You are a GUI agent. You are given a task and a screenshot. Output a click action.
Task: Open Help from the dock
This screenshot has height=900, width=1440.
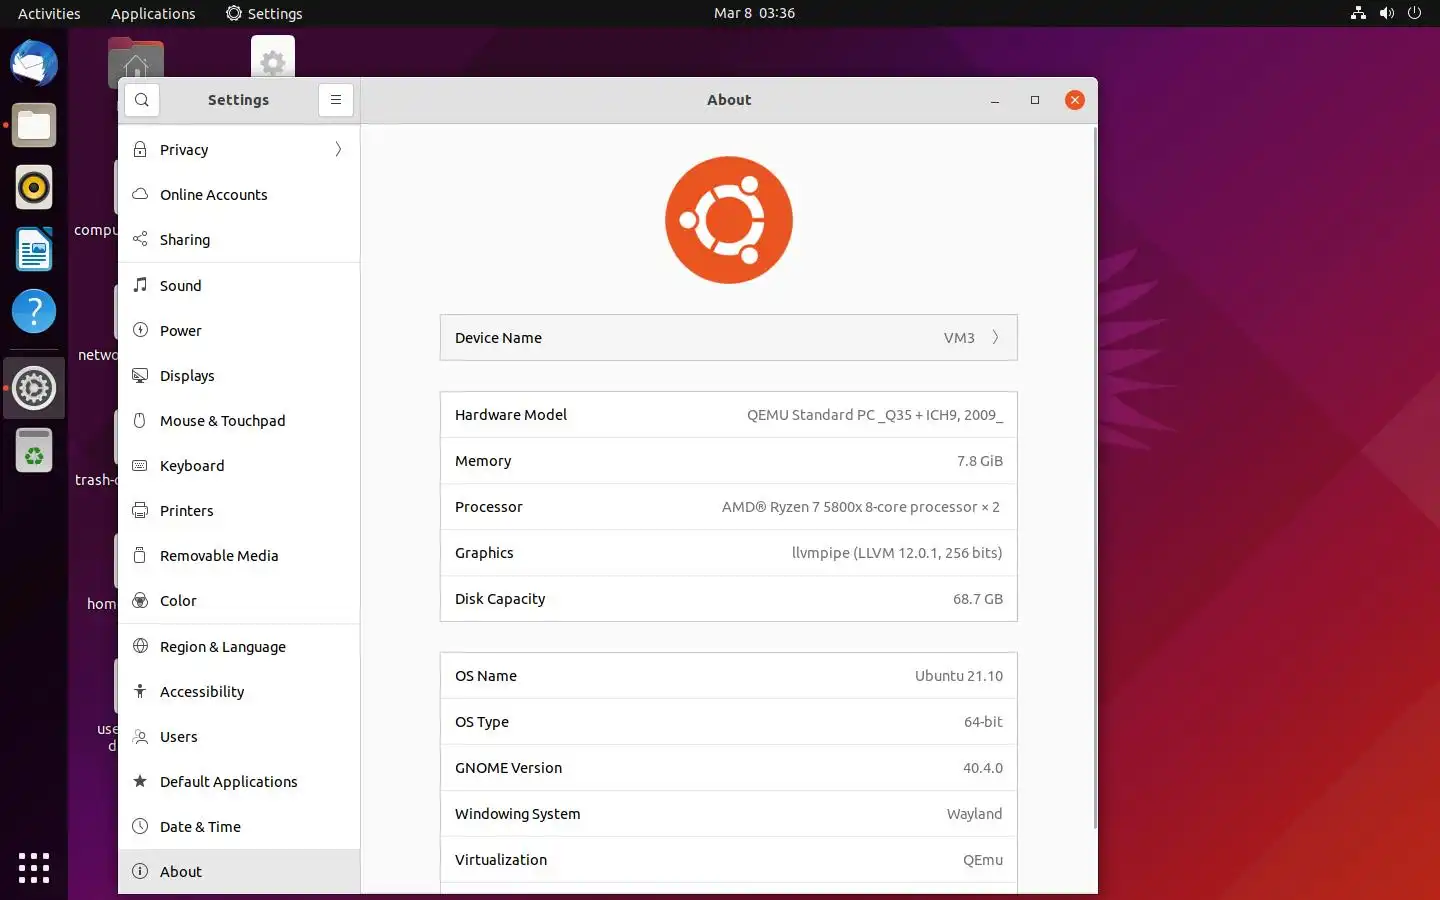[x=34, y=311]
